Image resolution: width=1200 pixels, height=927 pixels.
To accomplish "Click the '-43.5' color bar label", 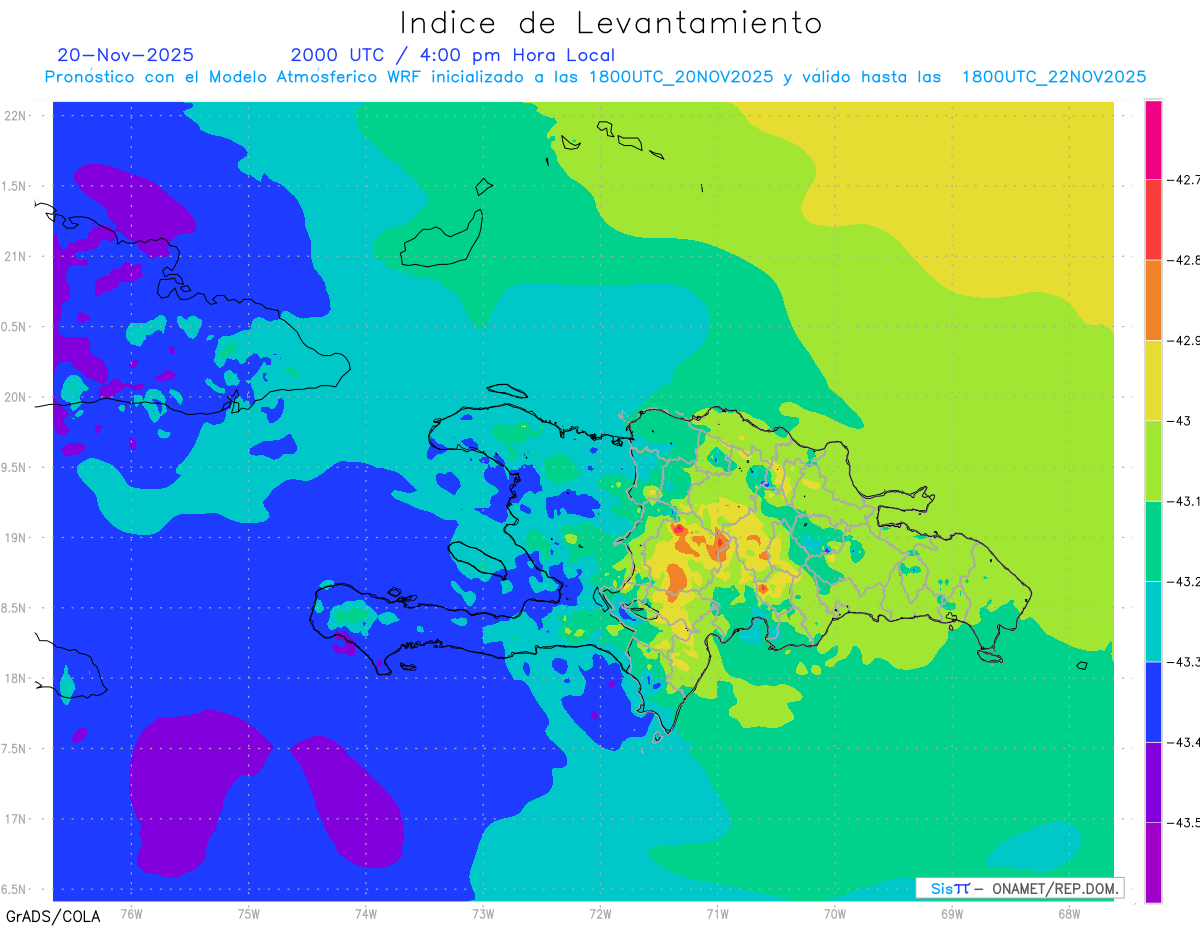I will tap(1185, 822).
